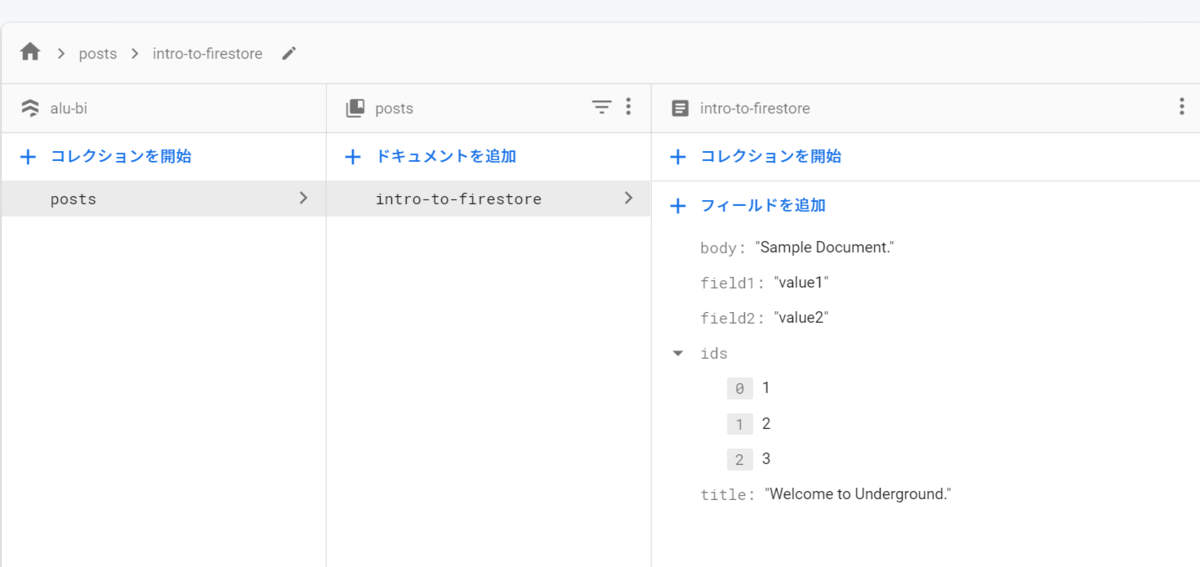The image size is (1200, 567).
Task: Click plus icon beside ドキュメントを追加
Action: 352,157
